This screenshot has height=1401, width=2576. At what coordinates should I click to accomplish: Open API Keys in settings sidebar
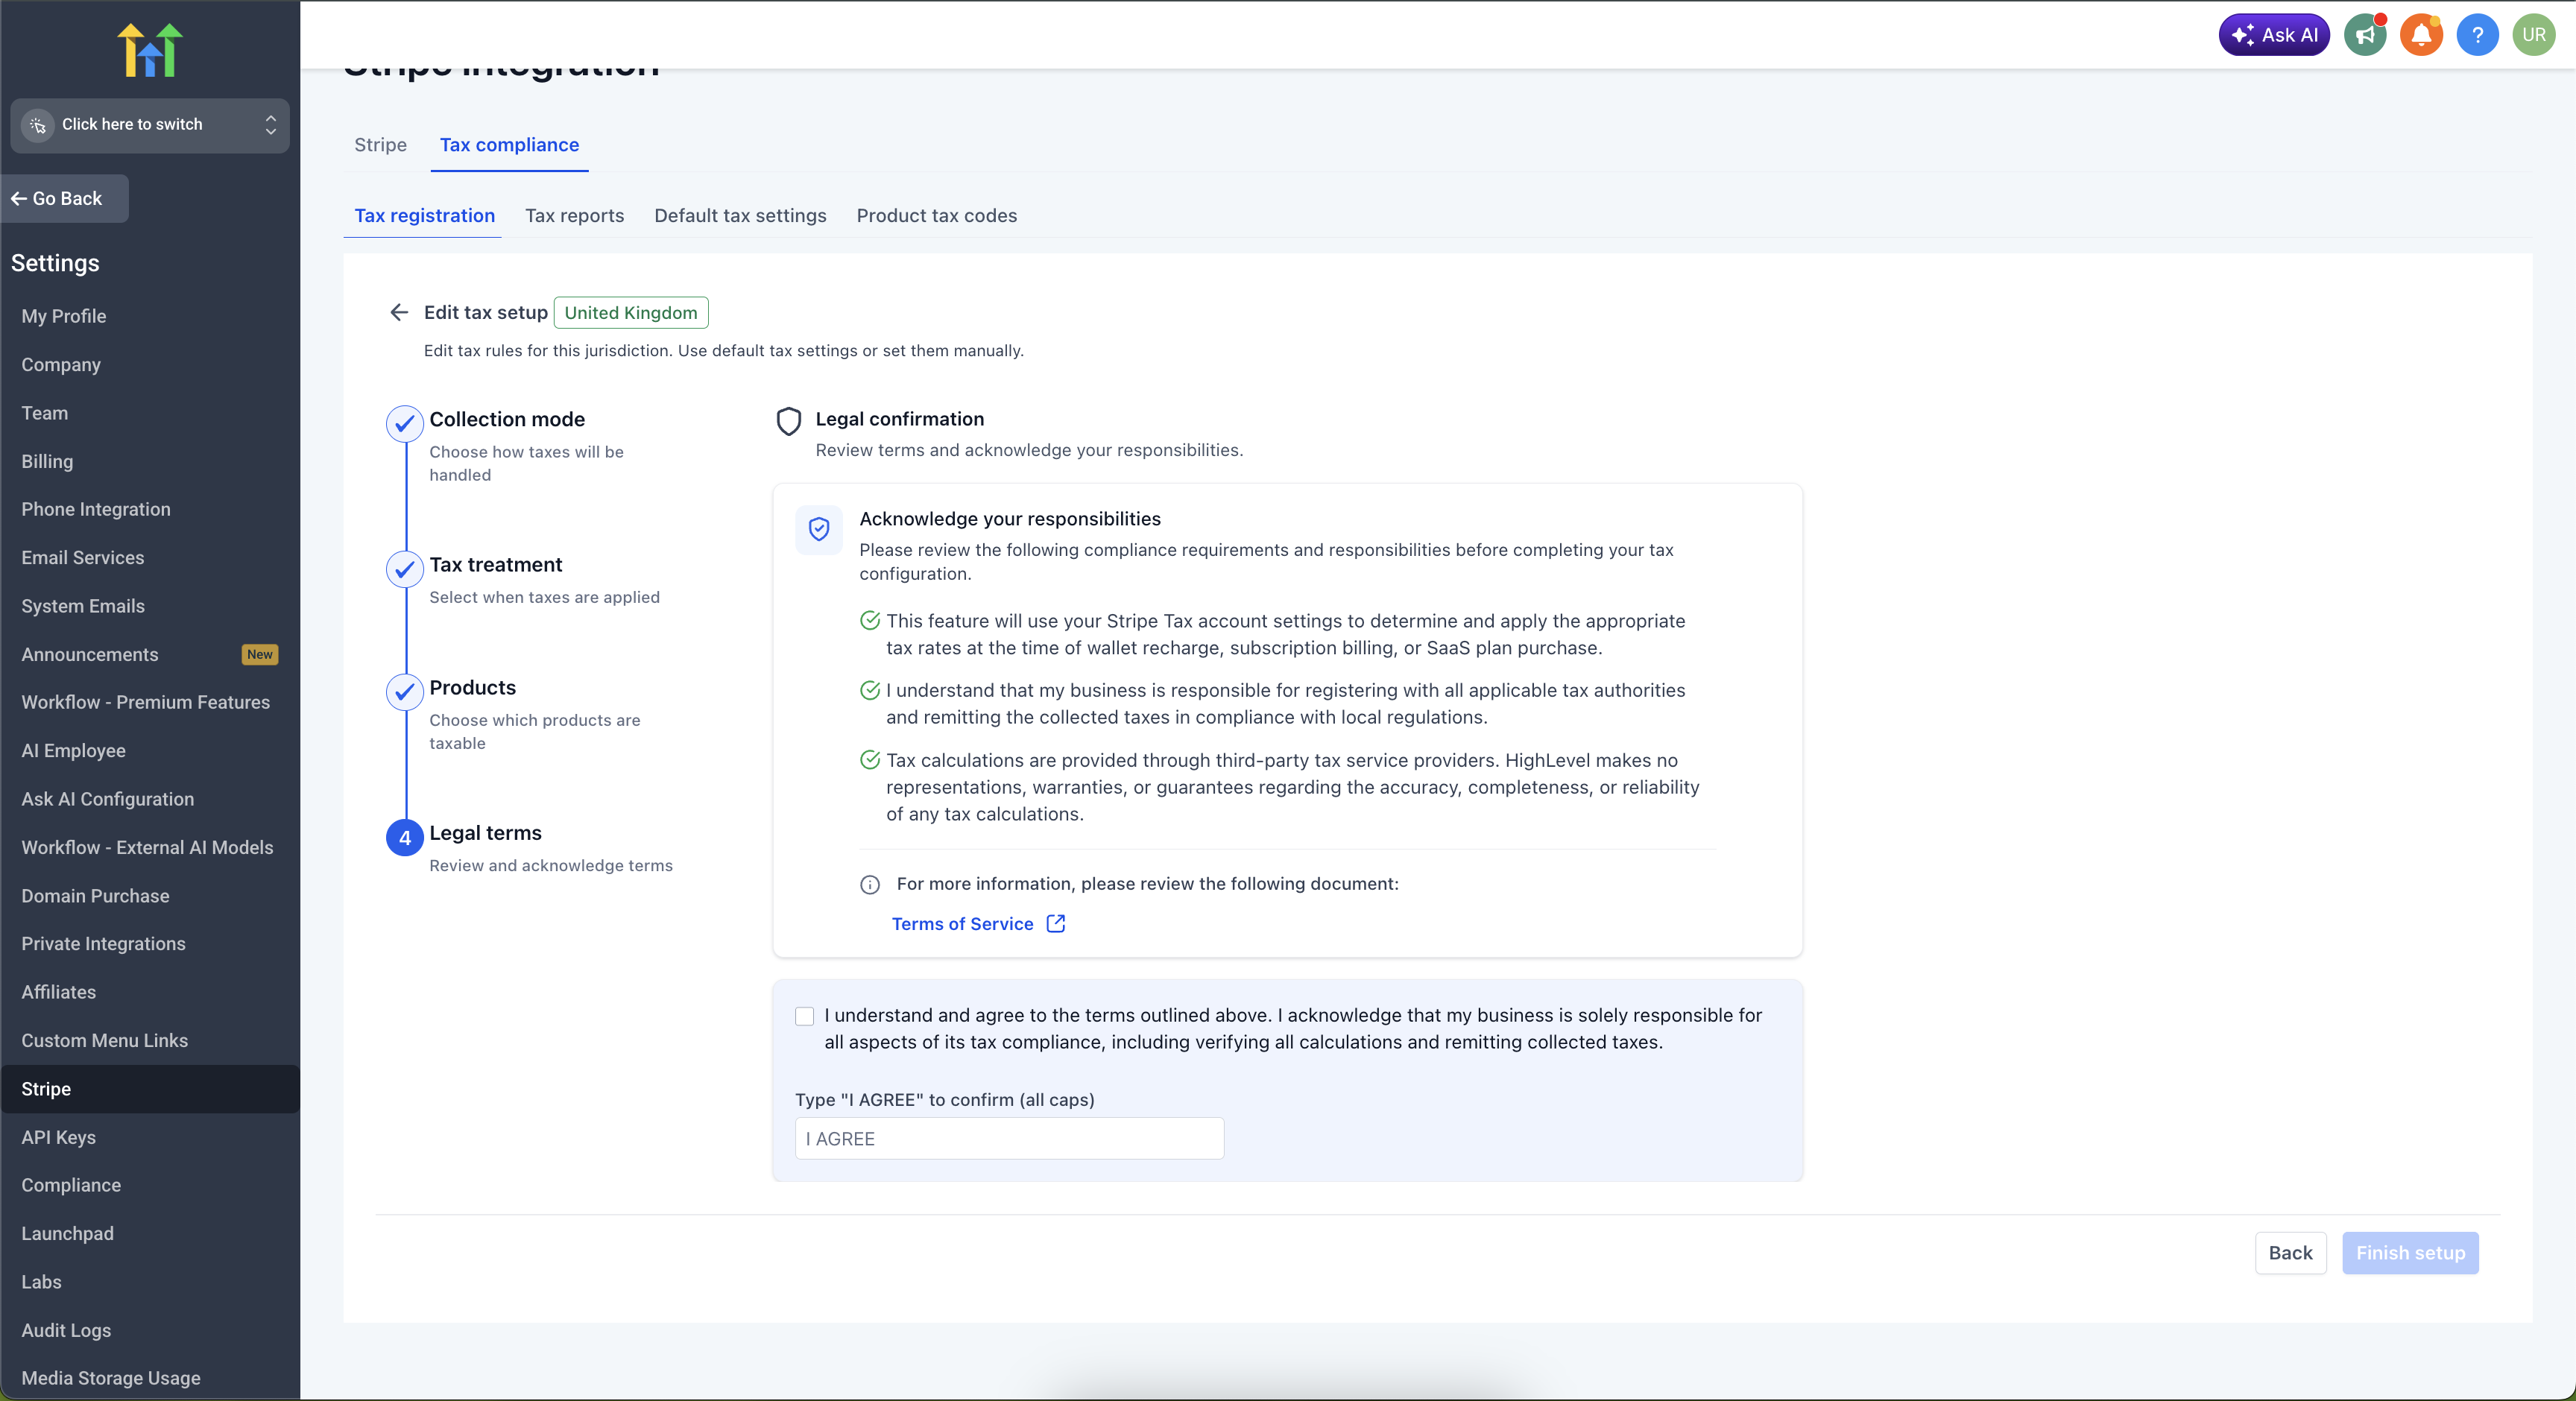pyautogui.click(x=59, y=1137)
